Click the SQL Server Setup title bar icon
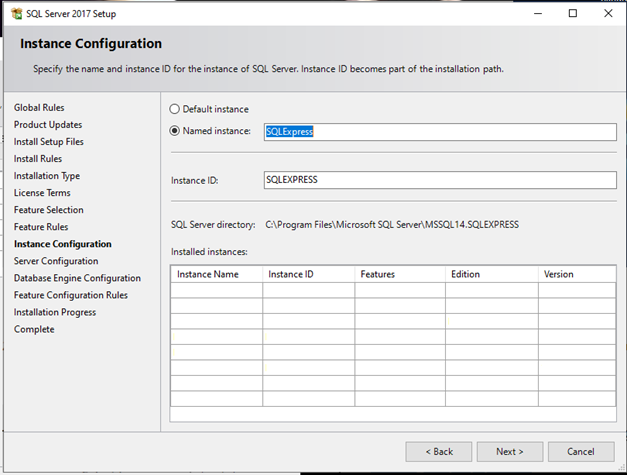 [x=16, y=14]
